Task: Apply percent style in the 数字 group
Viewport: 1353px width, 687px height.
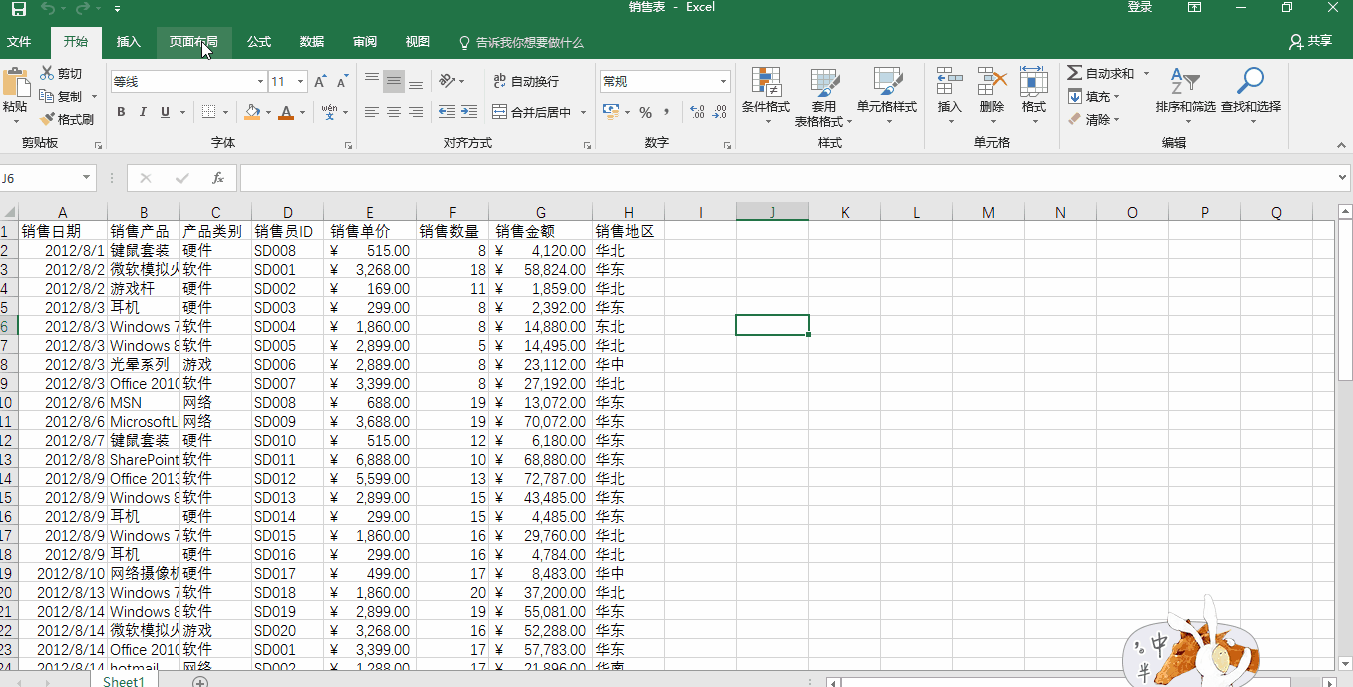Action: pyautogui.click(x=647, y=111)
